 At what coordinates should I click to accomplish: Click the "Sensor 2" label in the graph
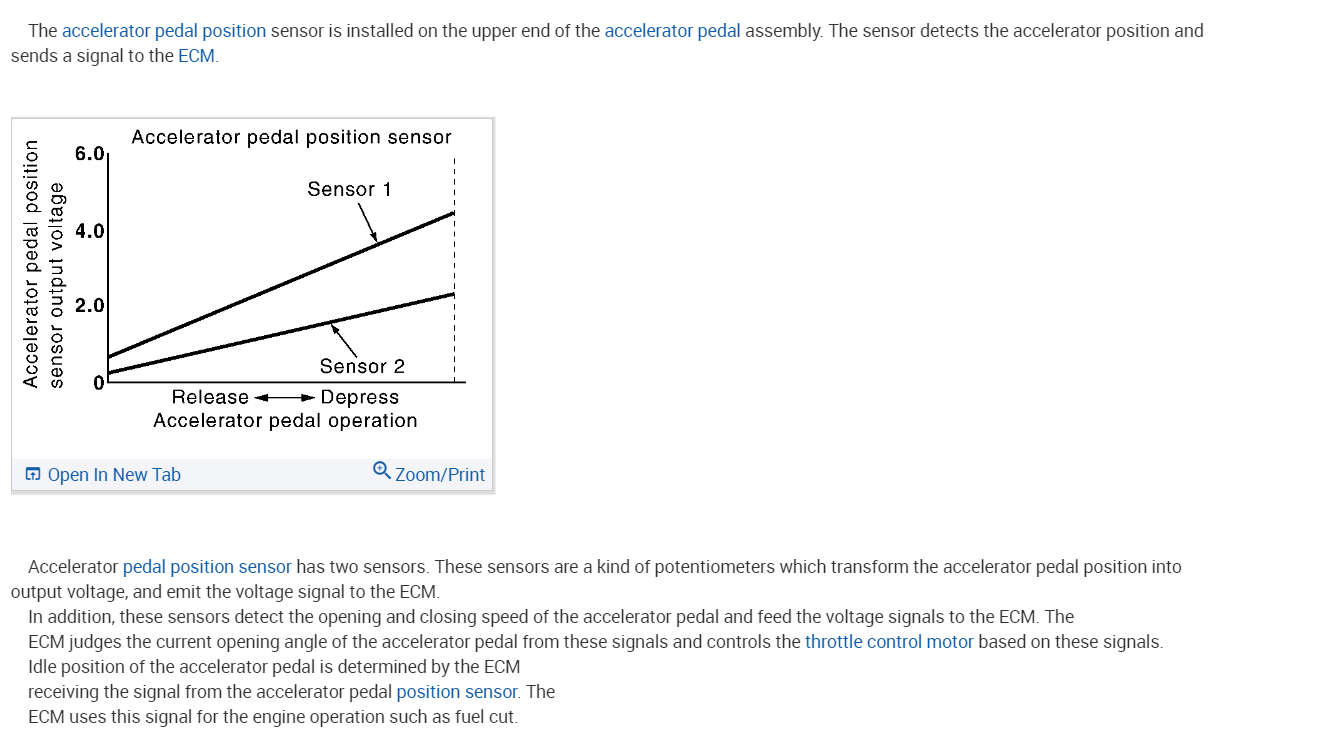(362, 367)
